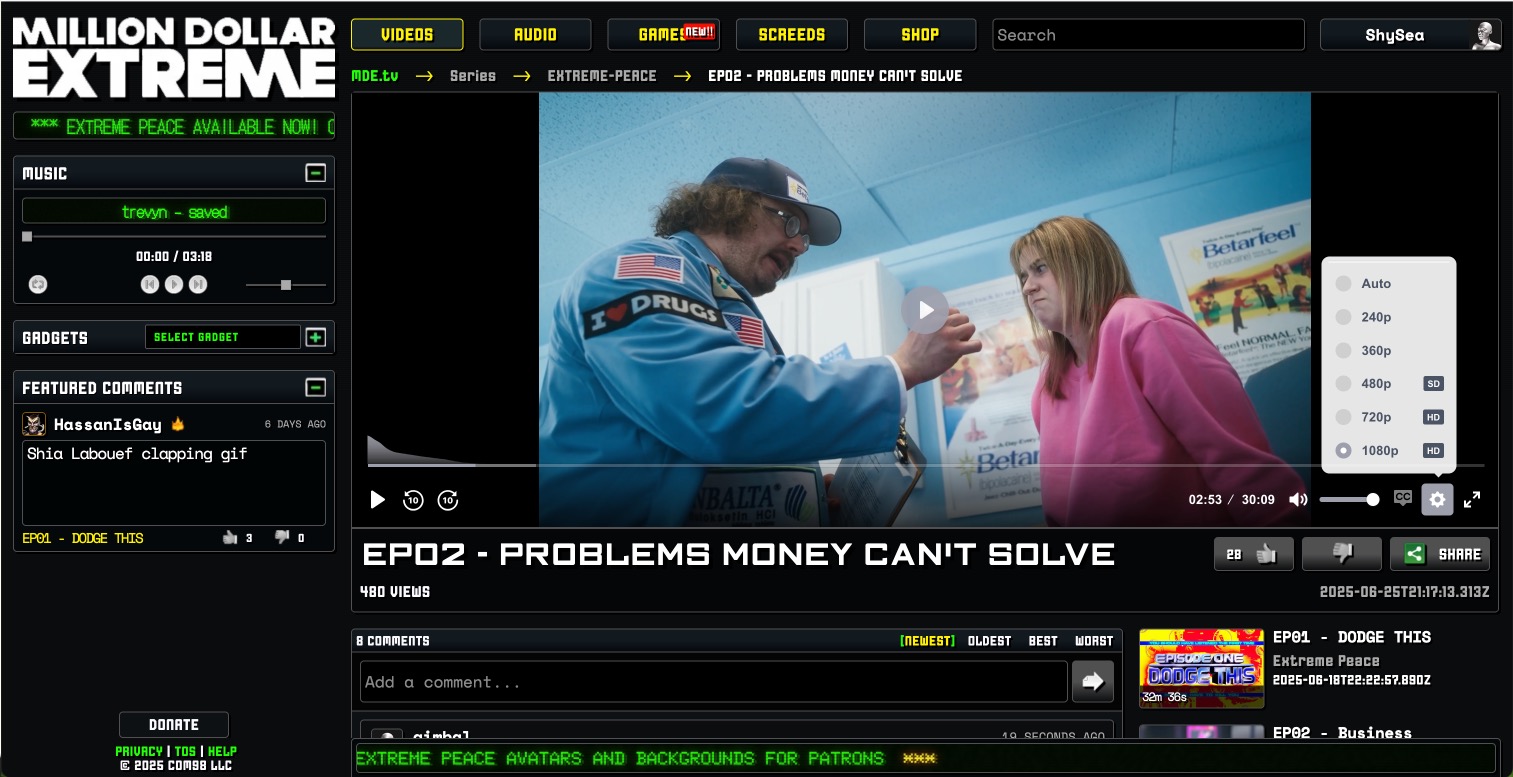Click the ShySea avatar image
Viewport: 1513px width, 777px height.
pos(1486,35)
